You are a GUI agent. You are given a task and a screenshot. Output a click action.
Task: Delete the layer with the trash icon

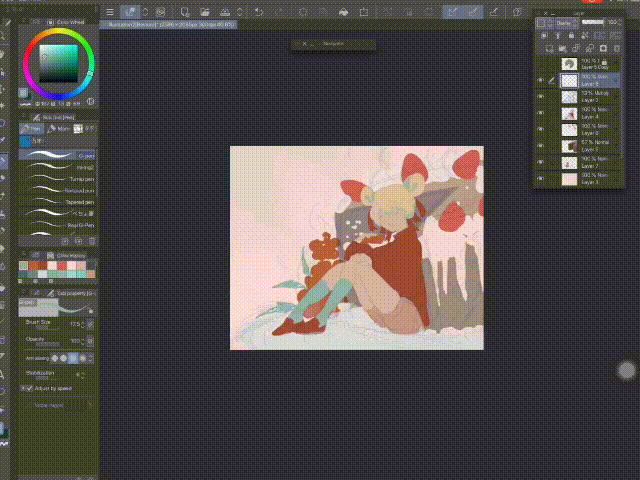tap(617, 49)
